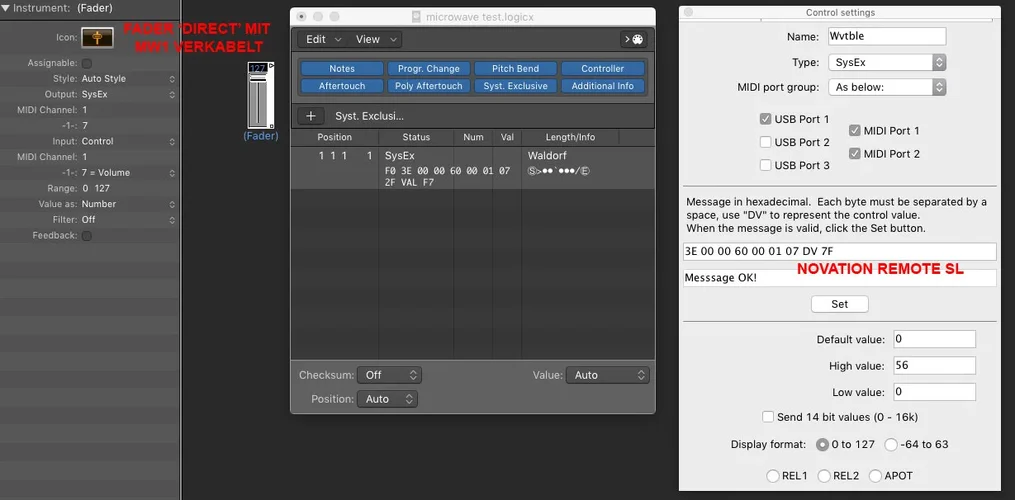
Task: Click the hexadecimal message input field
Action: pyautogui.click(x=840, y=252)
